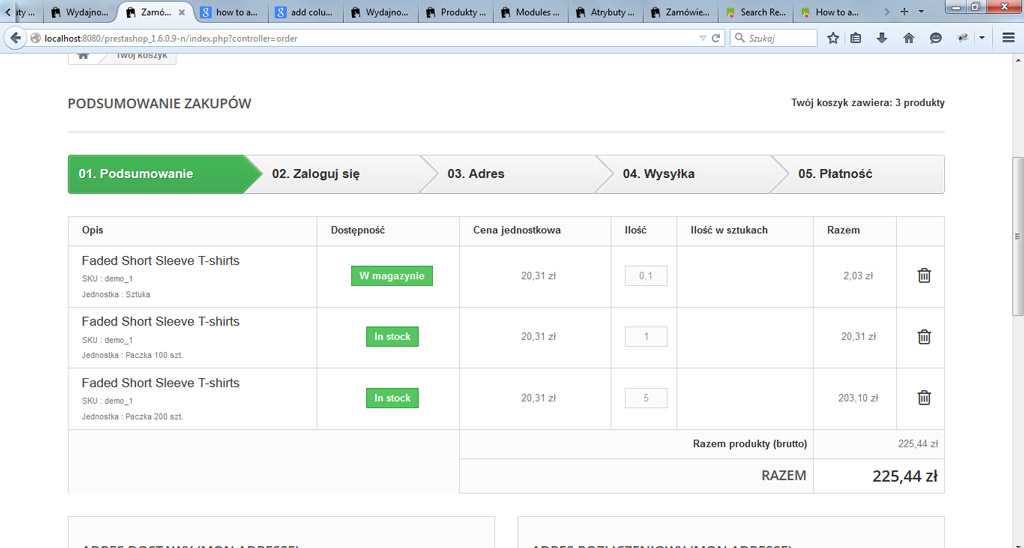Click 'Jednostka : Paczka 200 szt.' text

coord(133,417)
